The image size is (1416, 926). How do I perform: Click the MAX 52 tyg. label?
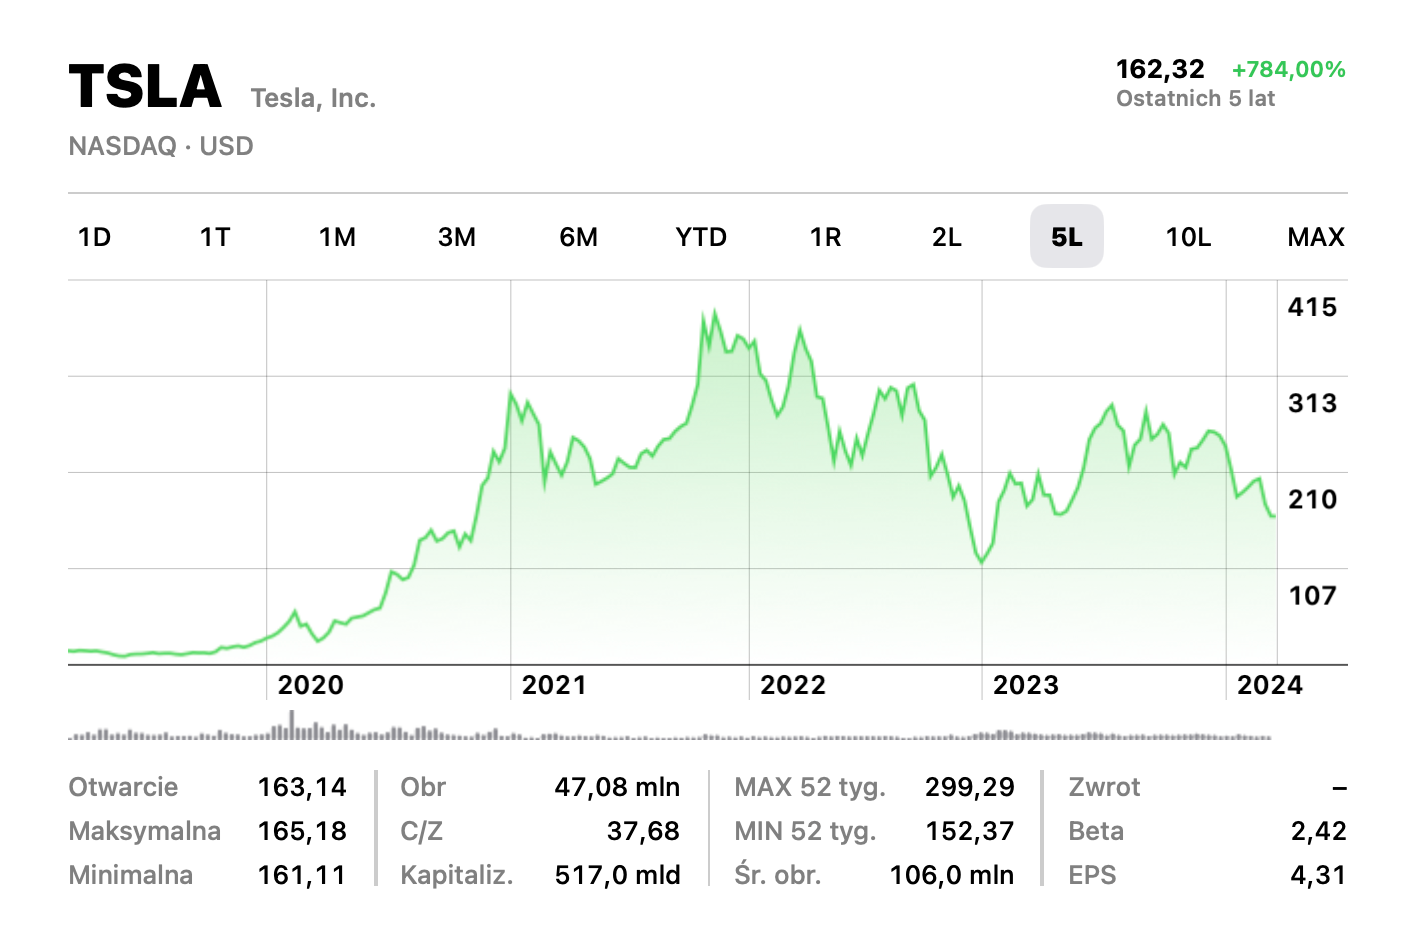click(810, 787)
